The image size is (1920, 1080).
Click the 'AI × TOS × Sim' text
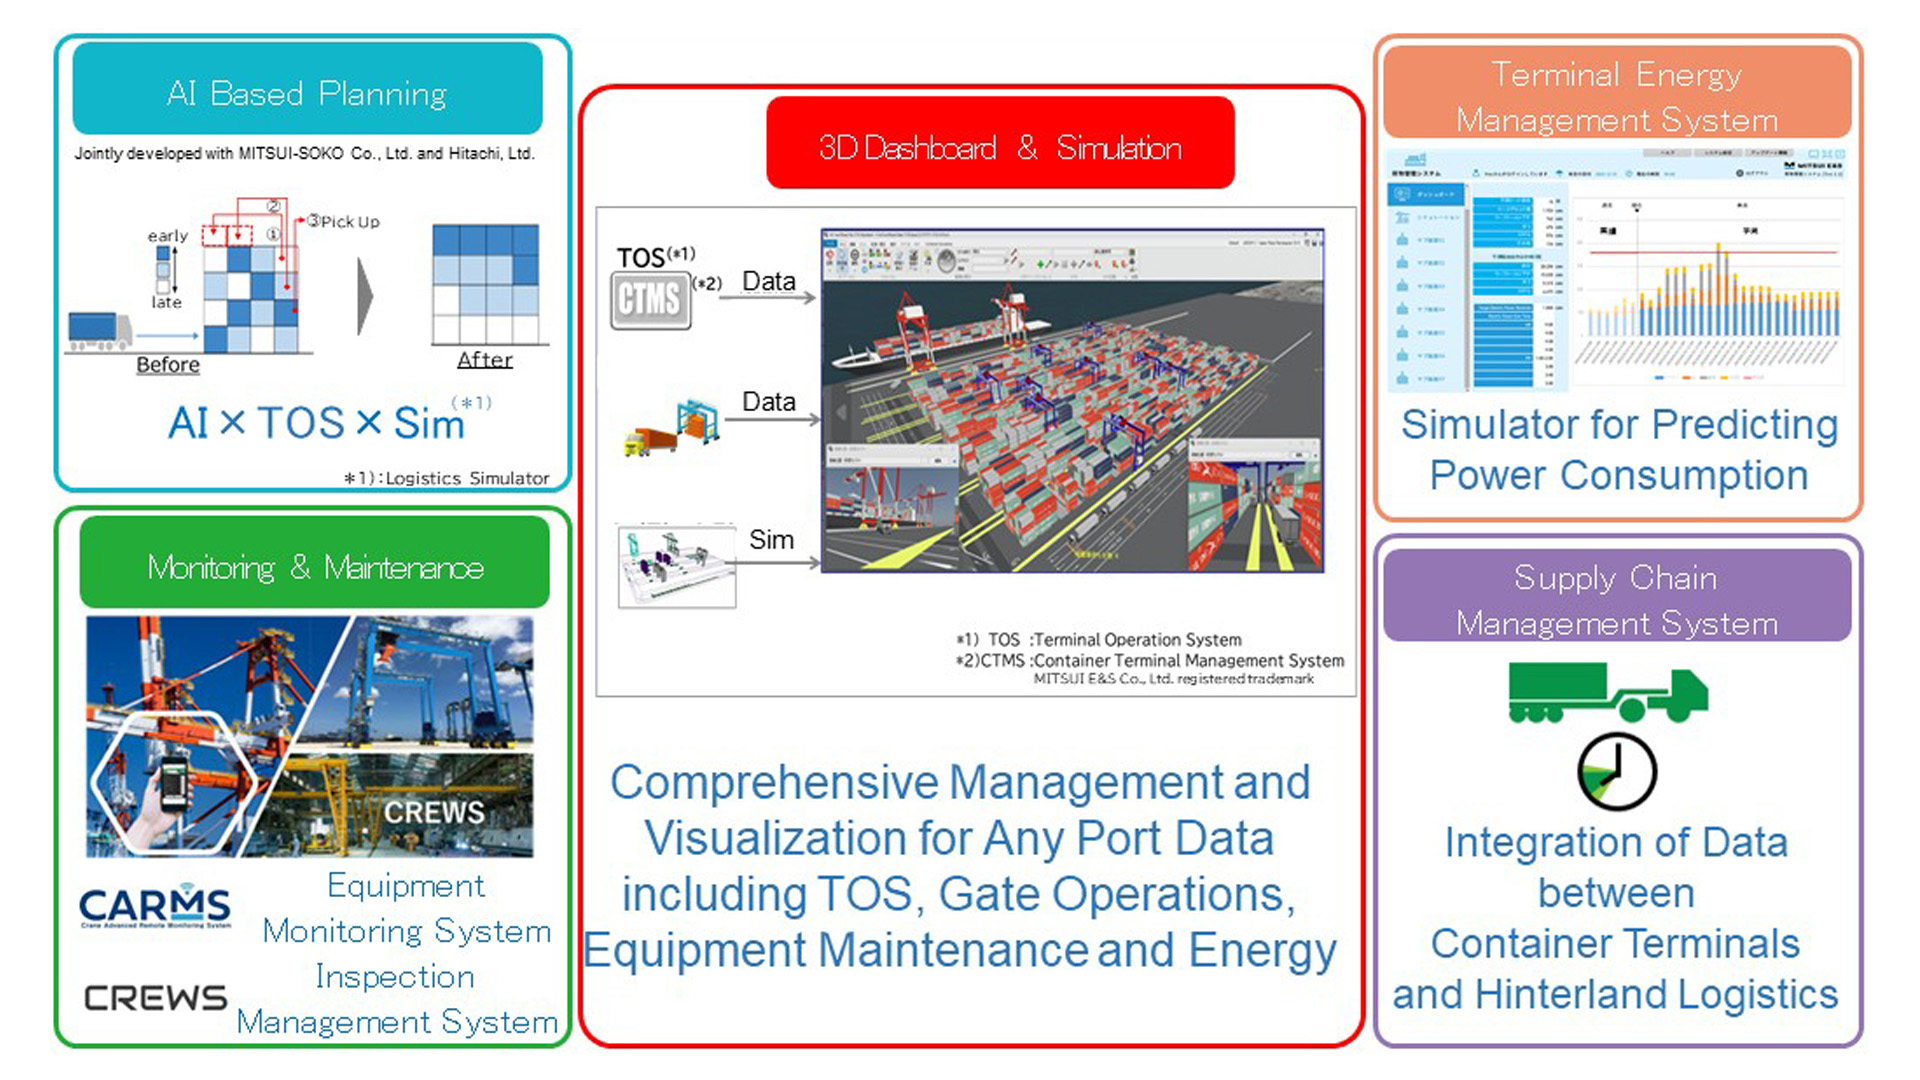pos(316,422)
